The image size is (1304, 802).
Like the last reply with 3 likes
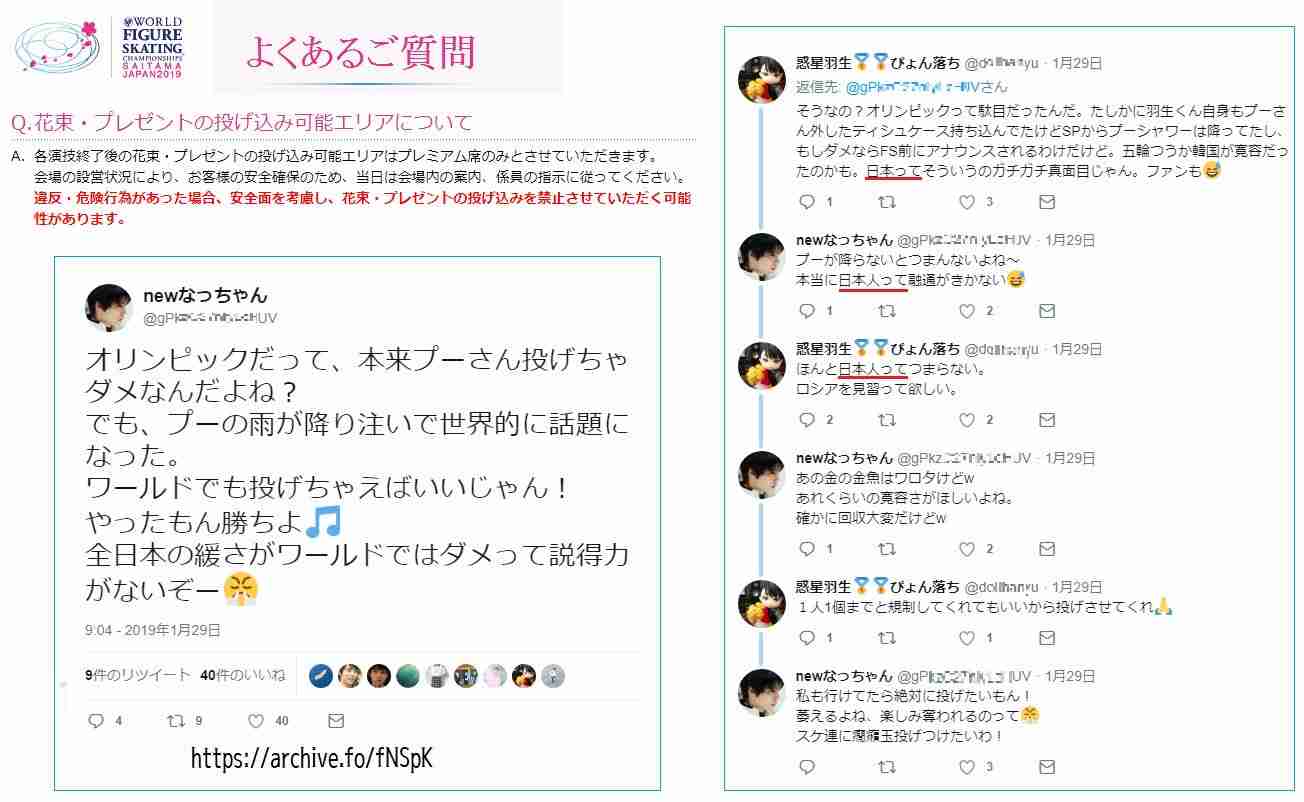[966, 767]
